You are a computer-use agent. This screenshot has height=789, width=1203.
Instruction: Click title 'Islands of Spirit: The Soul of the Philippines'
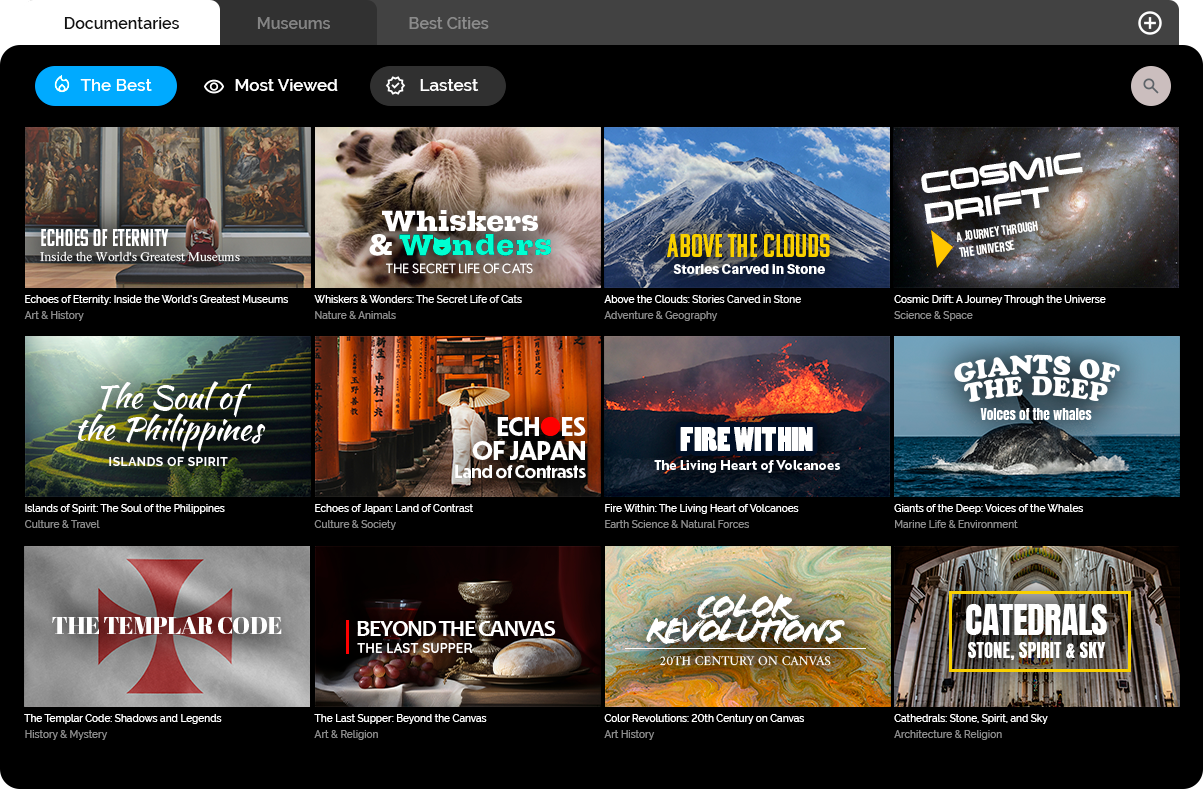click(125, 508)
